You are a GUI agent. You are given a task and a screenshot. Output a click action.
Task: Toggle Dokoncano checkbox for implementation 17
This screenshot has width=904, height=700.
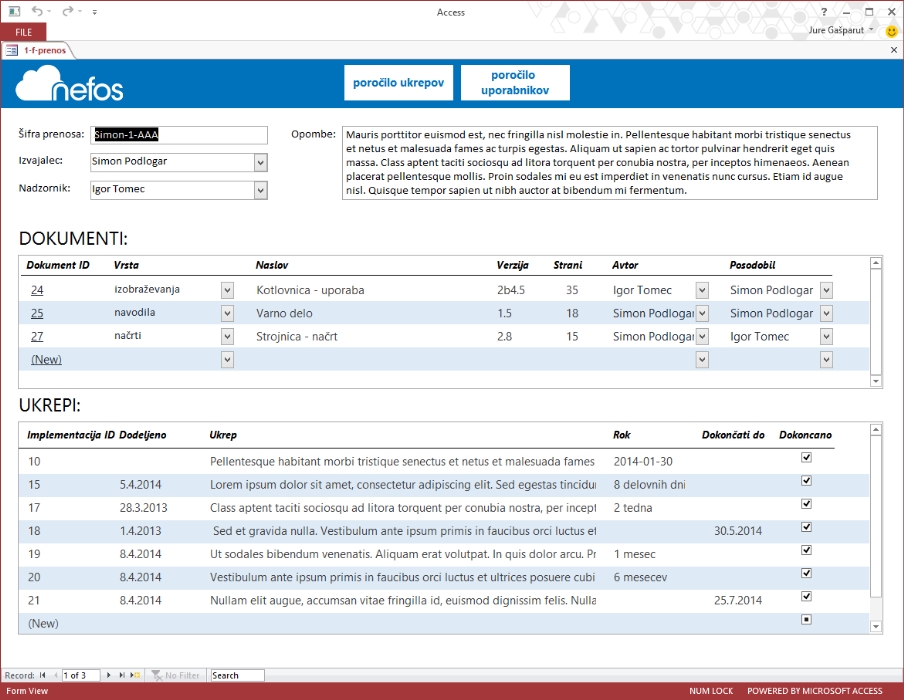pyautogui.click(x=806, y=503)
